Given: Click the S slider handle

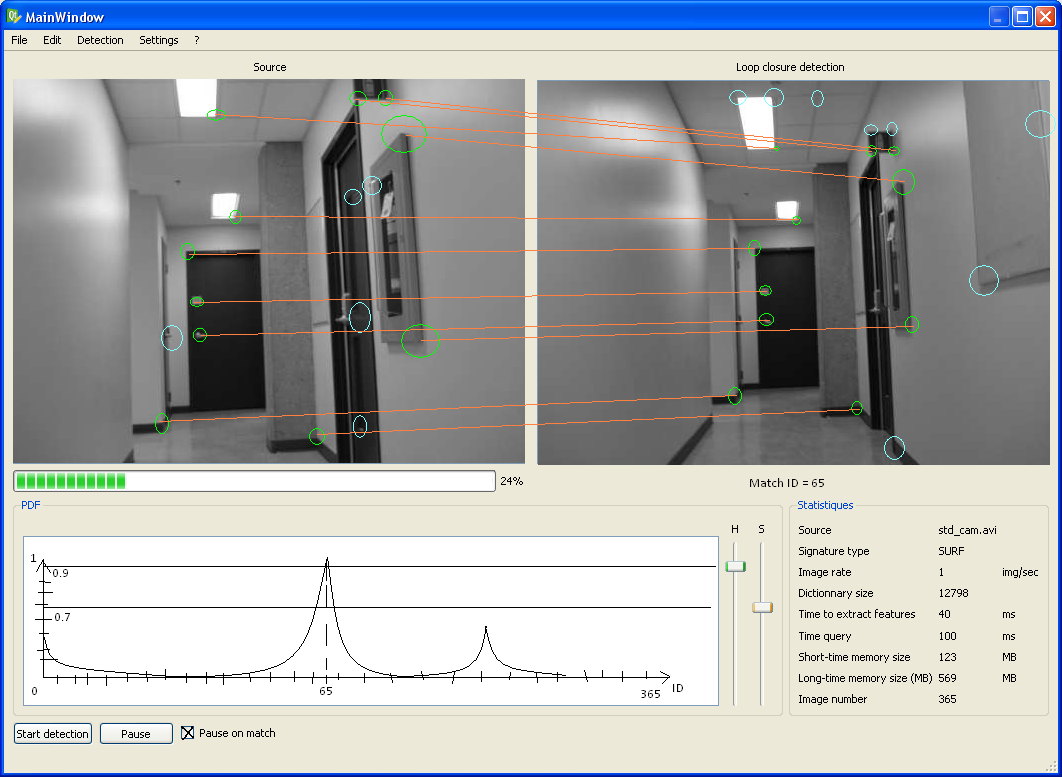Looking at the screenshot, I should tap(763, 608).
